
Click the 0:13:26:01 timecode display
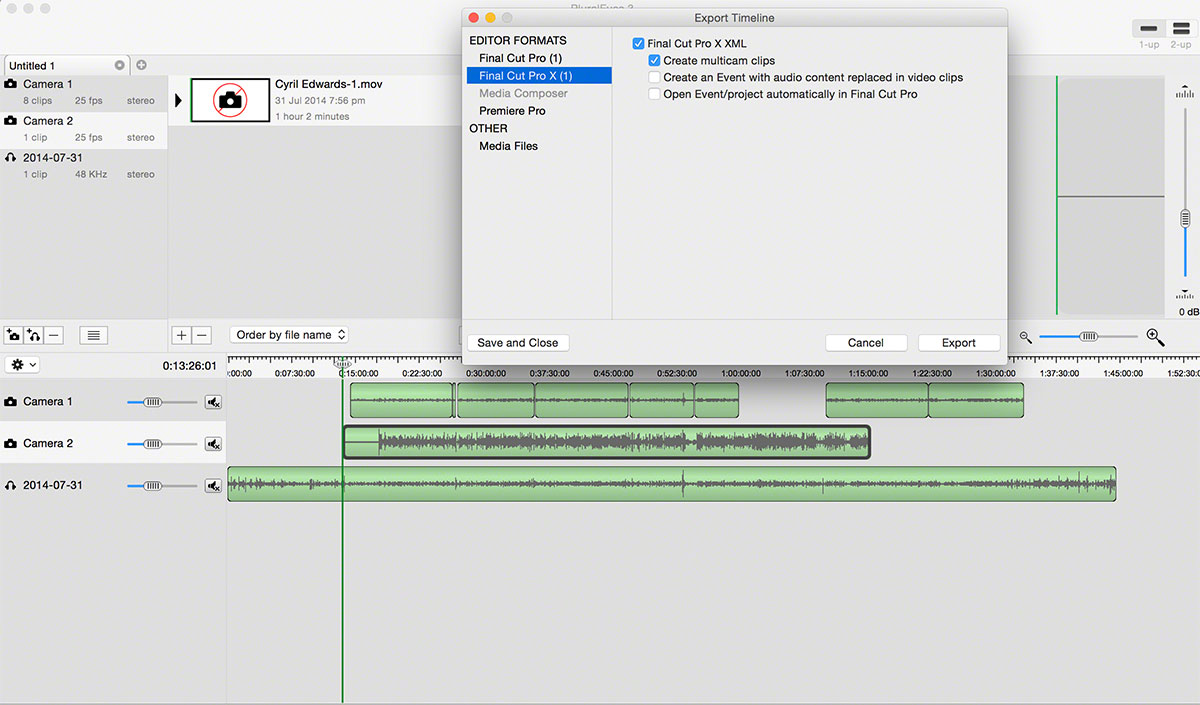tap(190, 366)
